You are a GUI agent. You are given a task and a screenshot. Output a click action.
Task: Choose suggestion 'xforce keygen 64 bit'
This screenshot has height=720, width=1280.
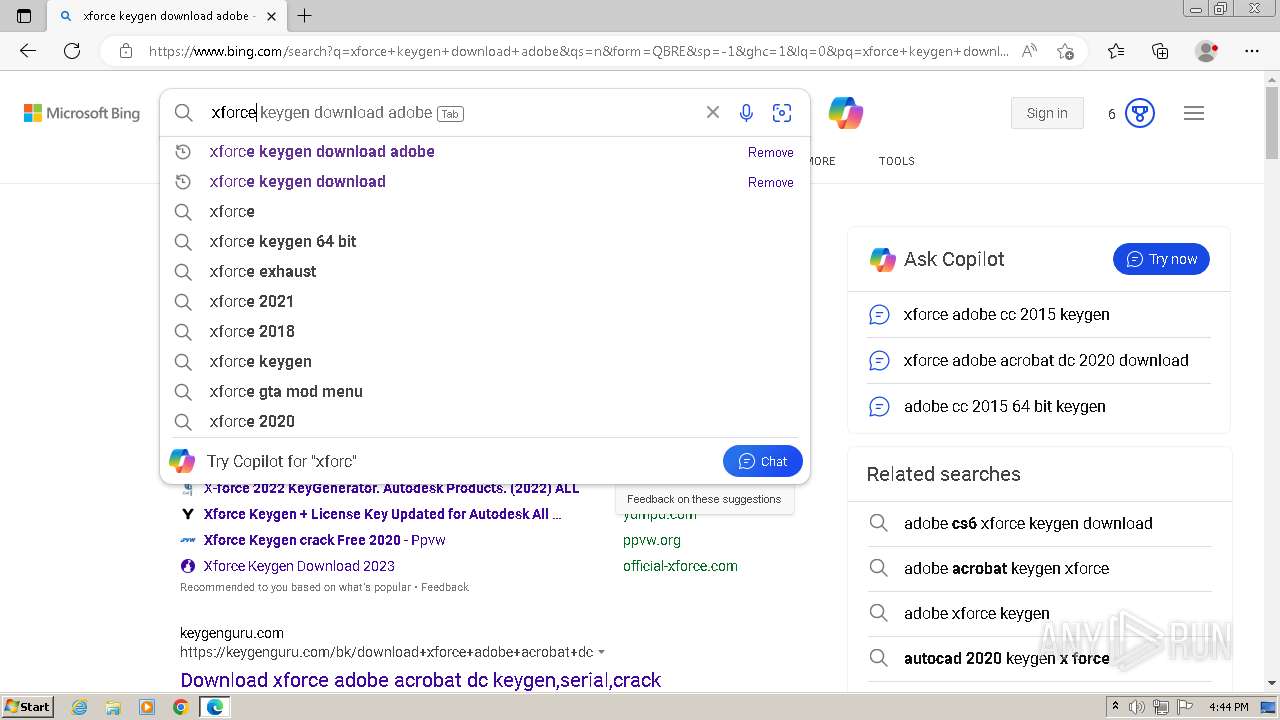485,242
